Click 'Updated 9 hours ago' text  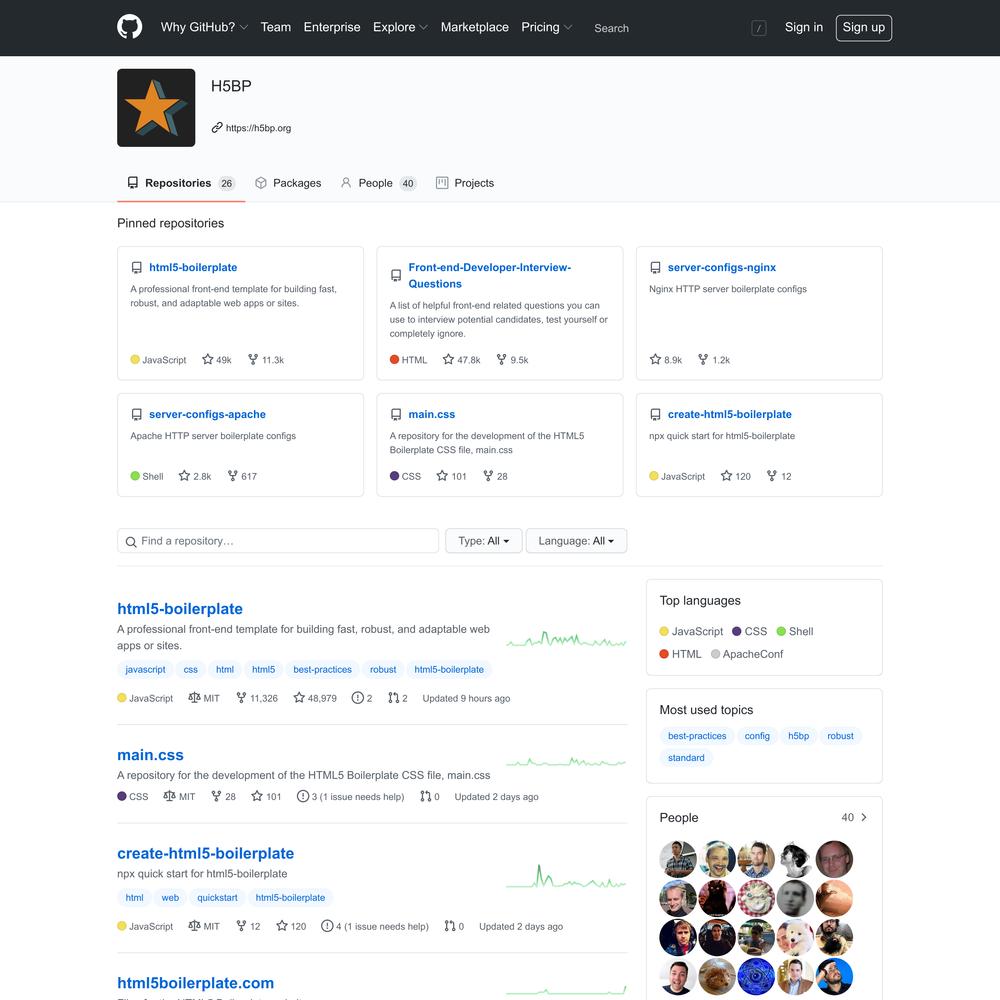466,698
